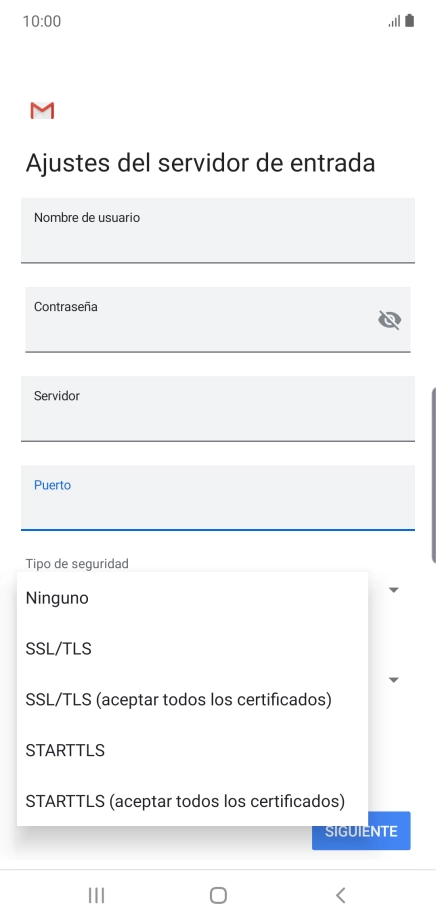Go back with navigation arrow

pyautogui.click(x=340, y=895)
